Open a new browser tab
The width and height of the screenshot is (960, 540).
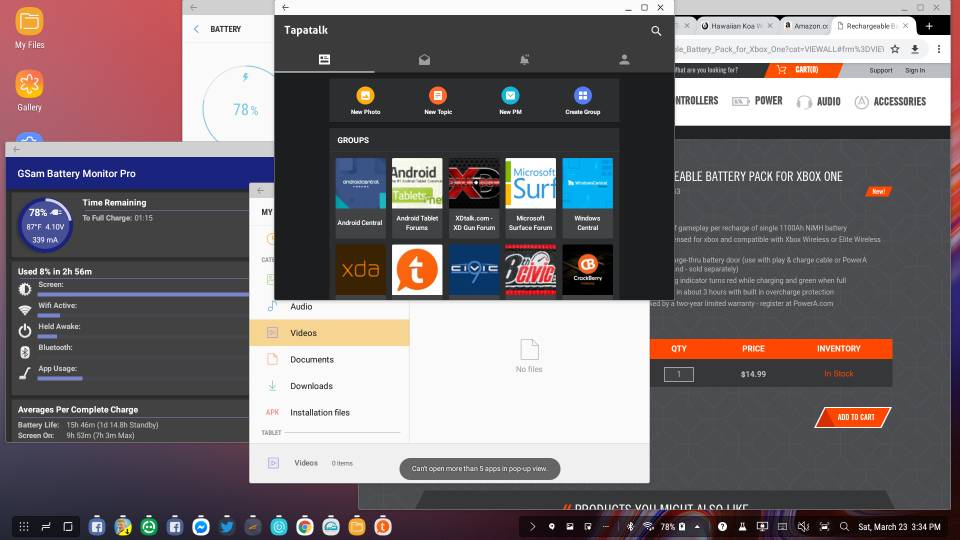click(929, 26)
